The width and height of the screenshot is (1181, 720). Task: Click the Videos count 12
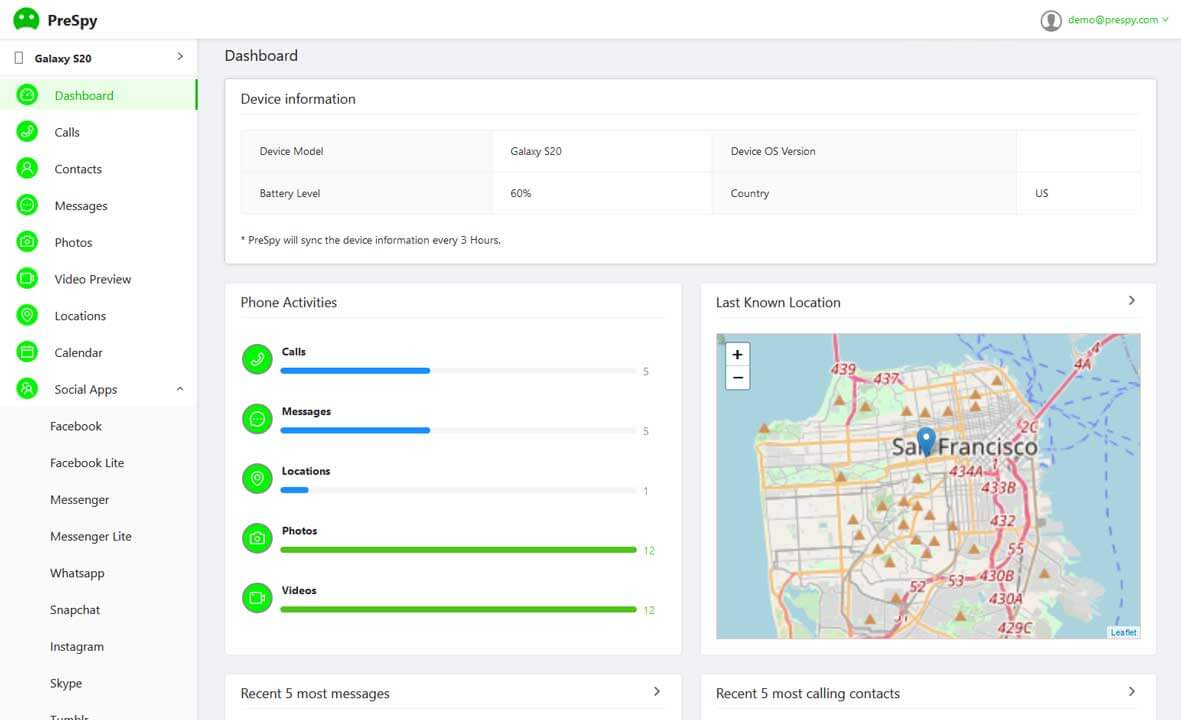point(648,610)
